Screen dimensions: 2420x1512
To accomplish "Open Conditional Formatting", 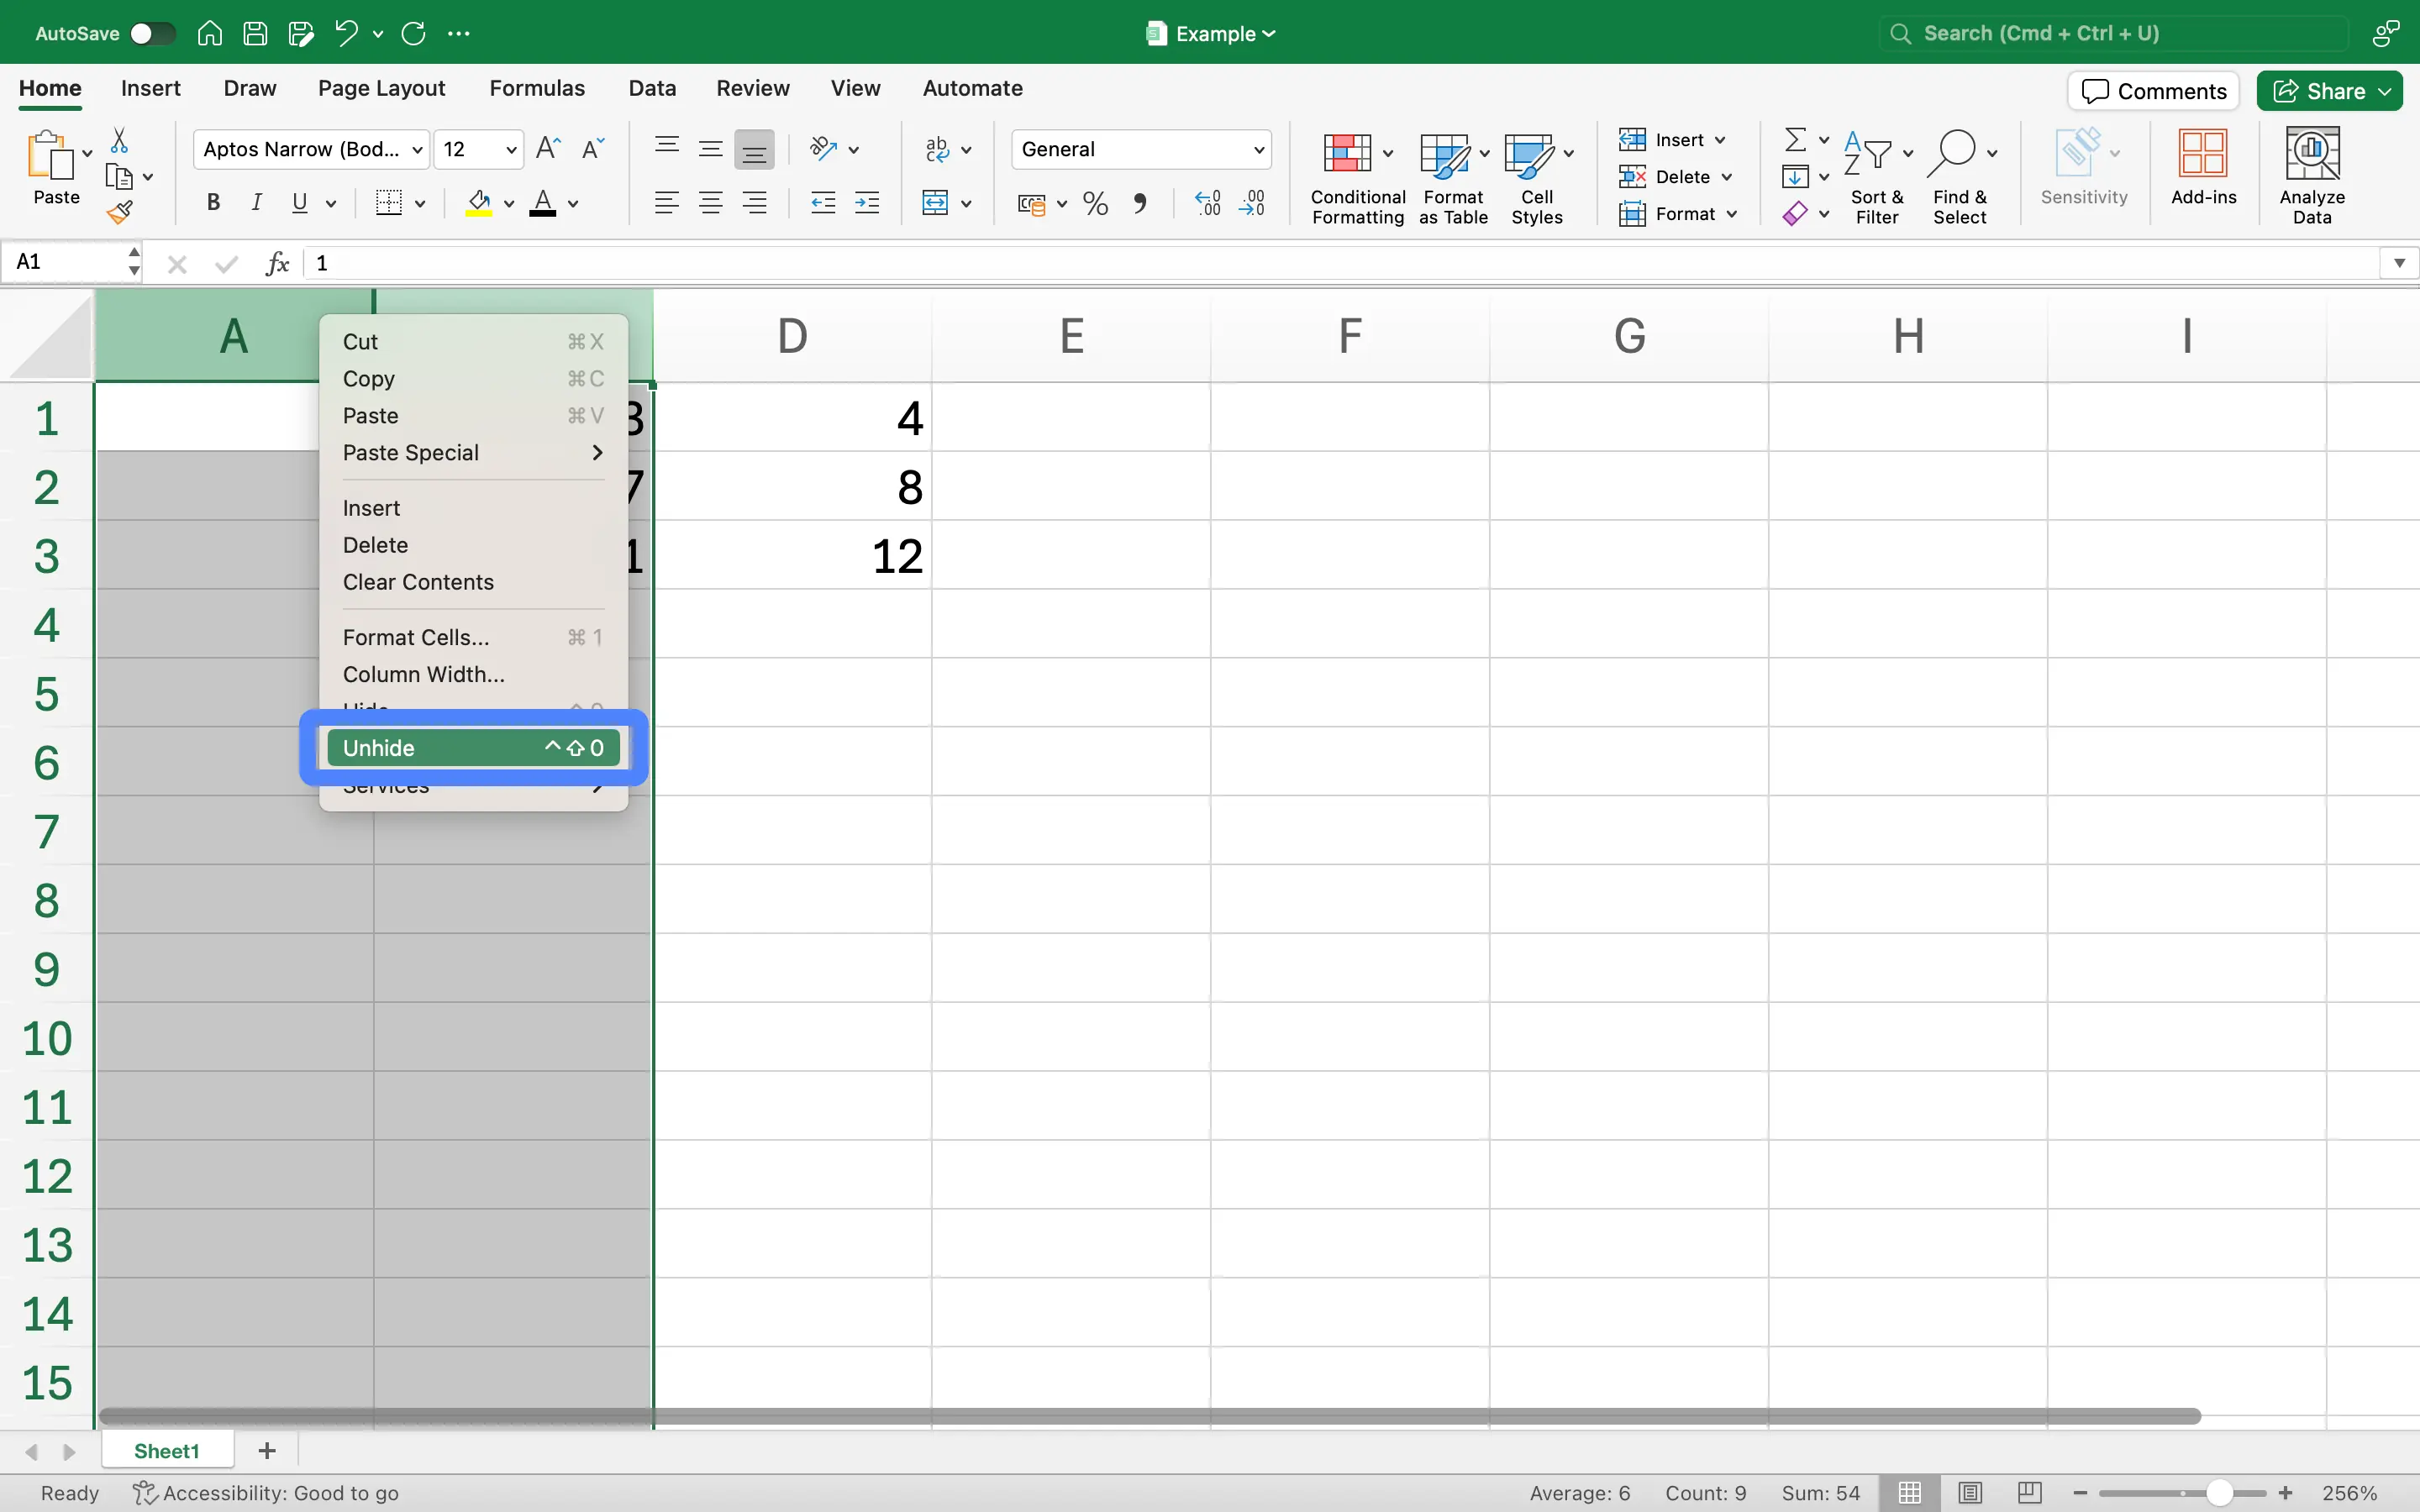I will 1357,179.
